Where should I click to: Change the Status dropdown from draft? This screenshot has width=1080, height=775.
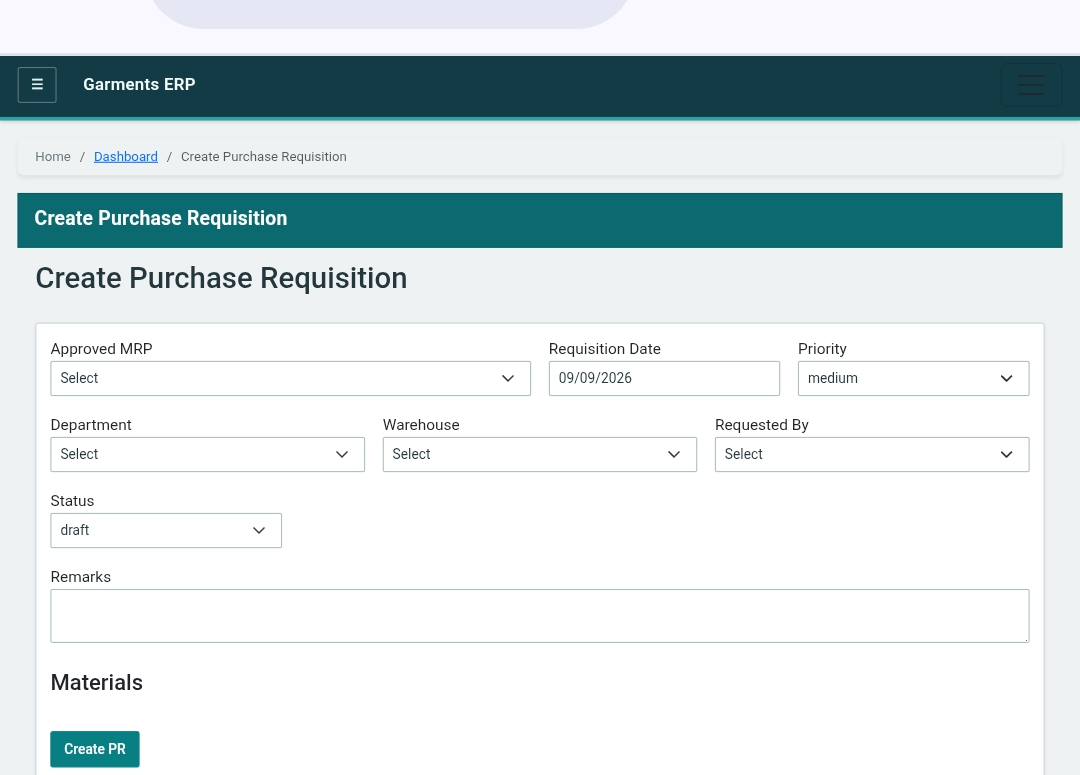(x=166, y=530)
